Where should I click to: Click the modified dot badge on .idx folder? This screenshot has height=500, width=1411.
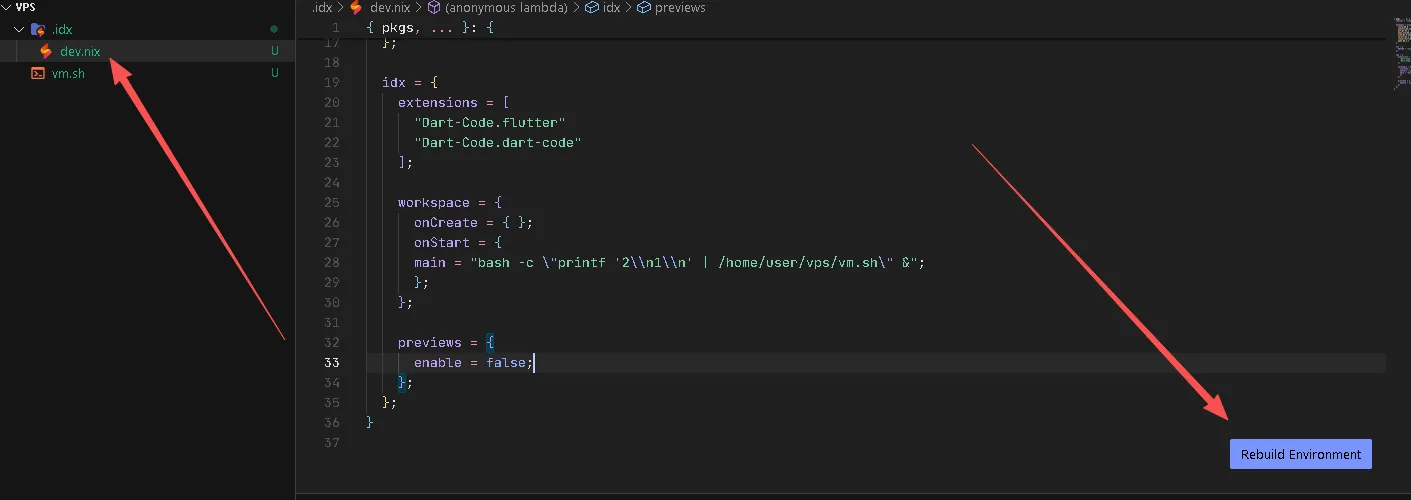274,30
